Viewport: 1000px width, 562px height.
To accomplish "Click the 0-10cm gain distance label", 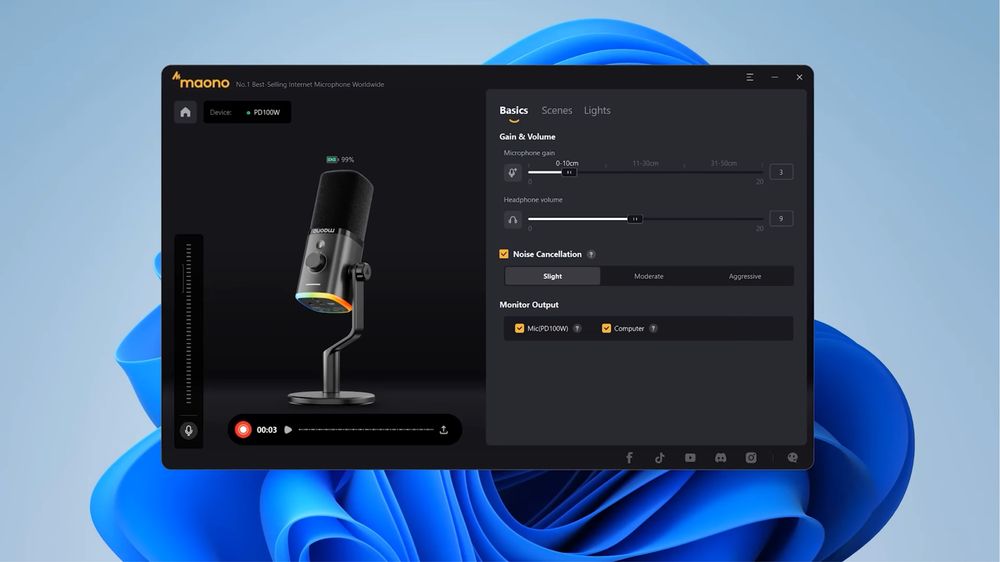I will point(567,163).
